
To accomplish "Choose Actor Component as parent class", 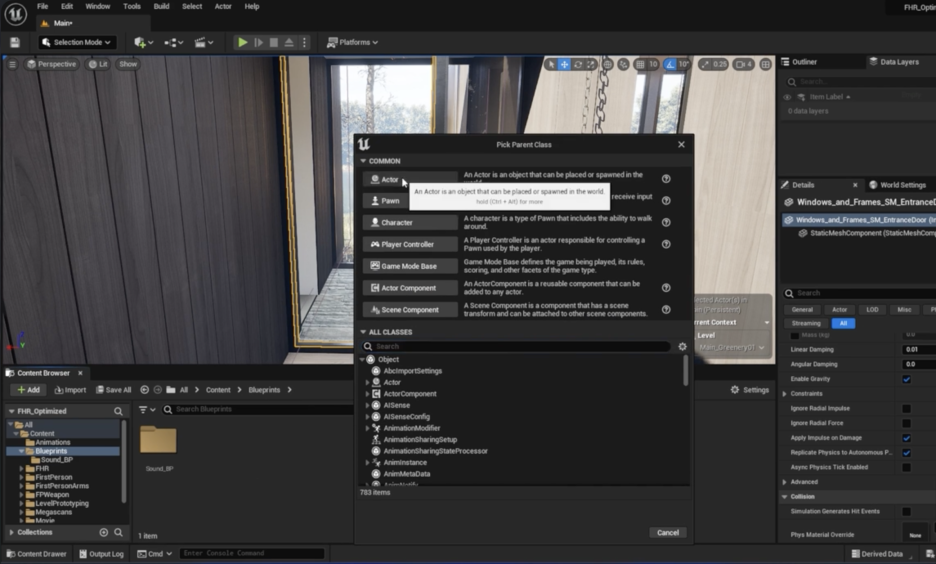I will click(410, 288).
